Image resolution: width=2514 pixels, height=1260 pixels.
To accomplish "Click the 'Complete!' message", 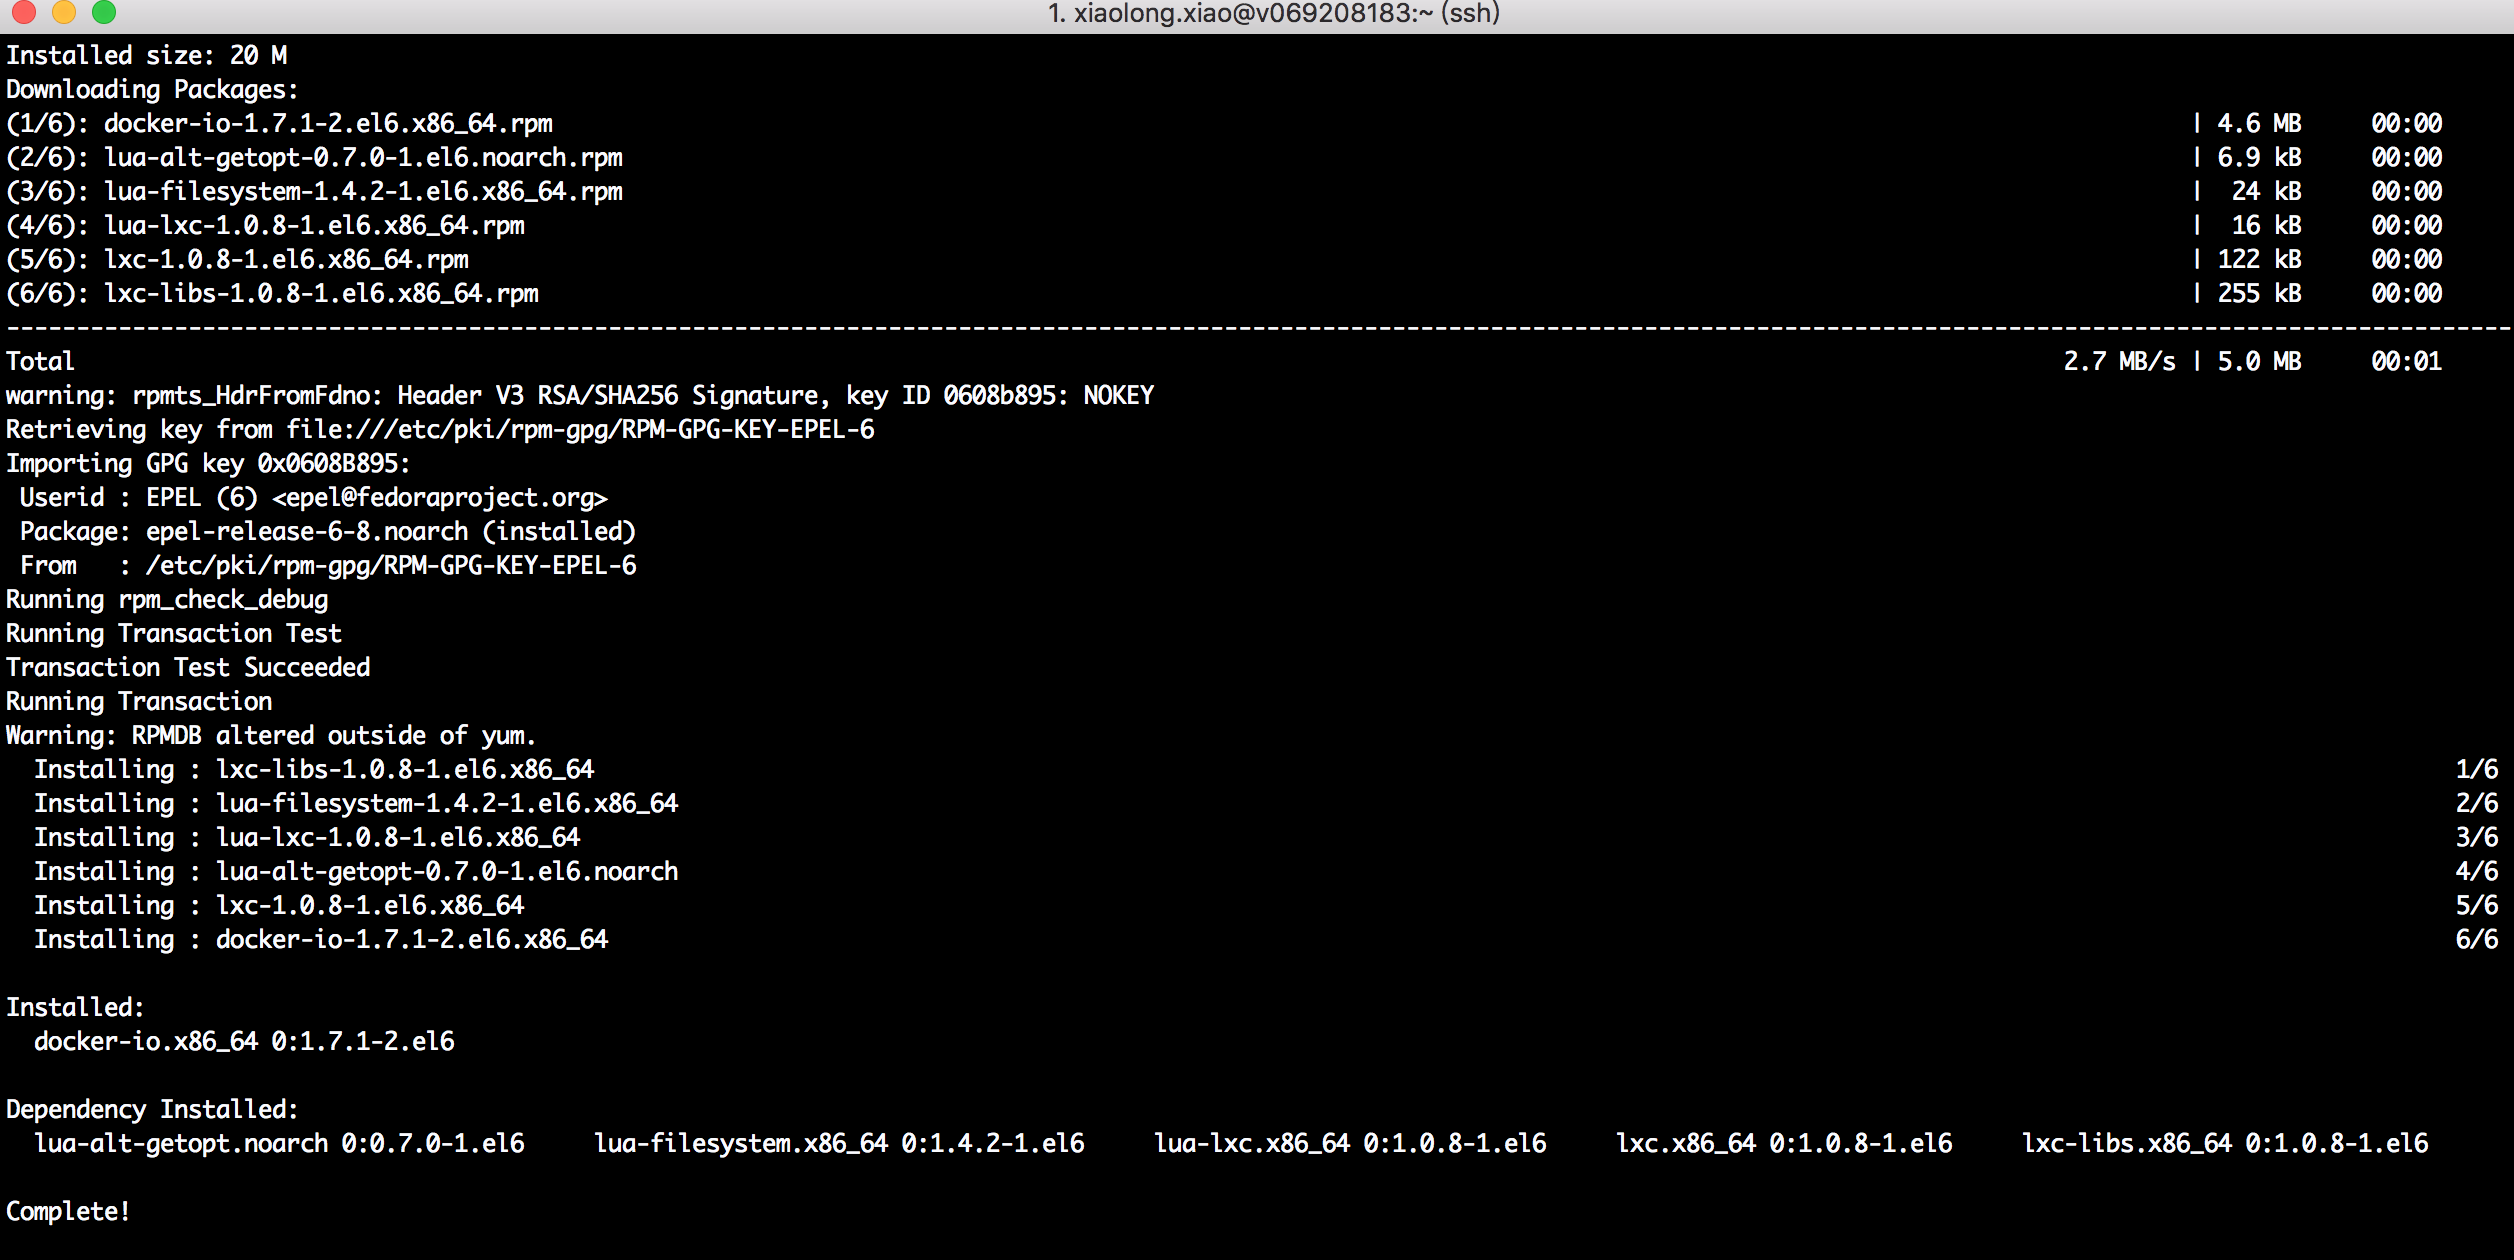I will (x=68, y=1212).
